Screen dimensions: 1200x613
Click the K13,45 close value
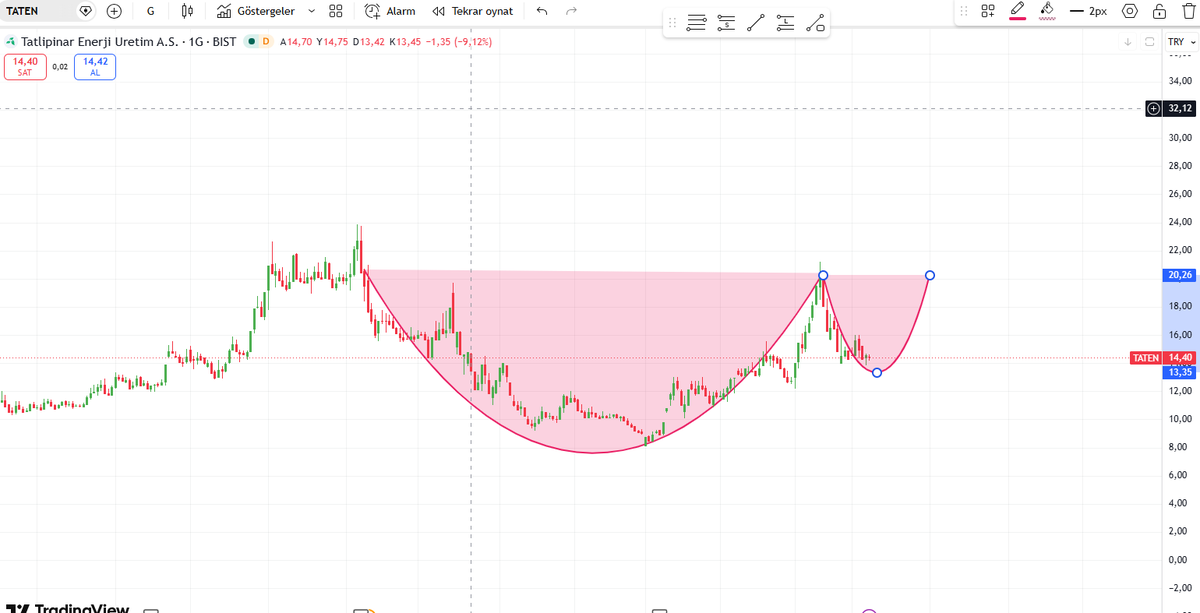(404, 42)
